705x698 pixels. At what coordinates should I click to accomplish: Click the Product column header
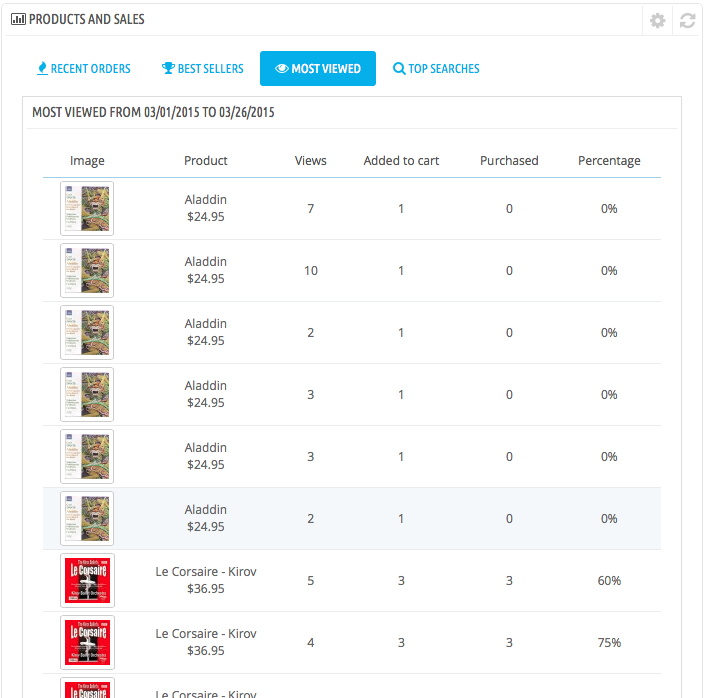[x=205, y=161]
